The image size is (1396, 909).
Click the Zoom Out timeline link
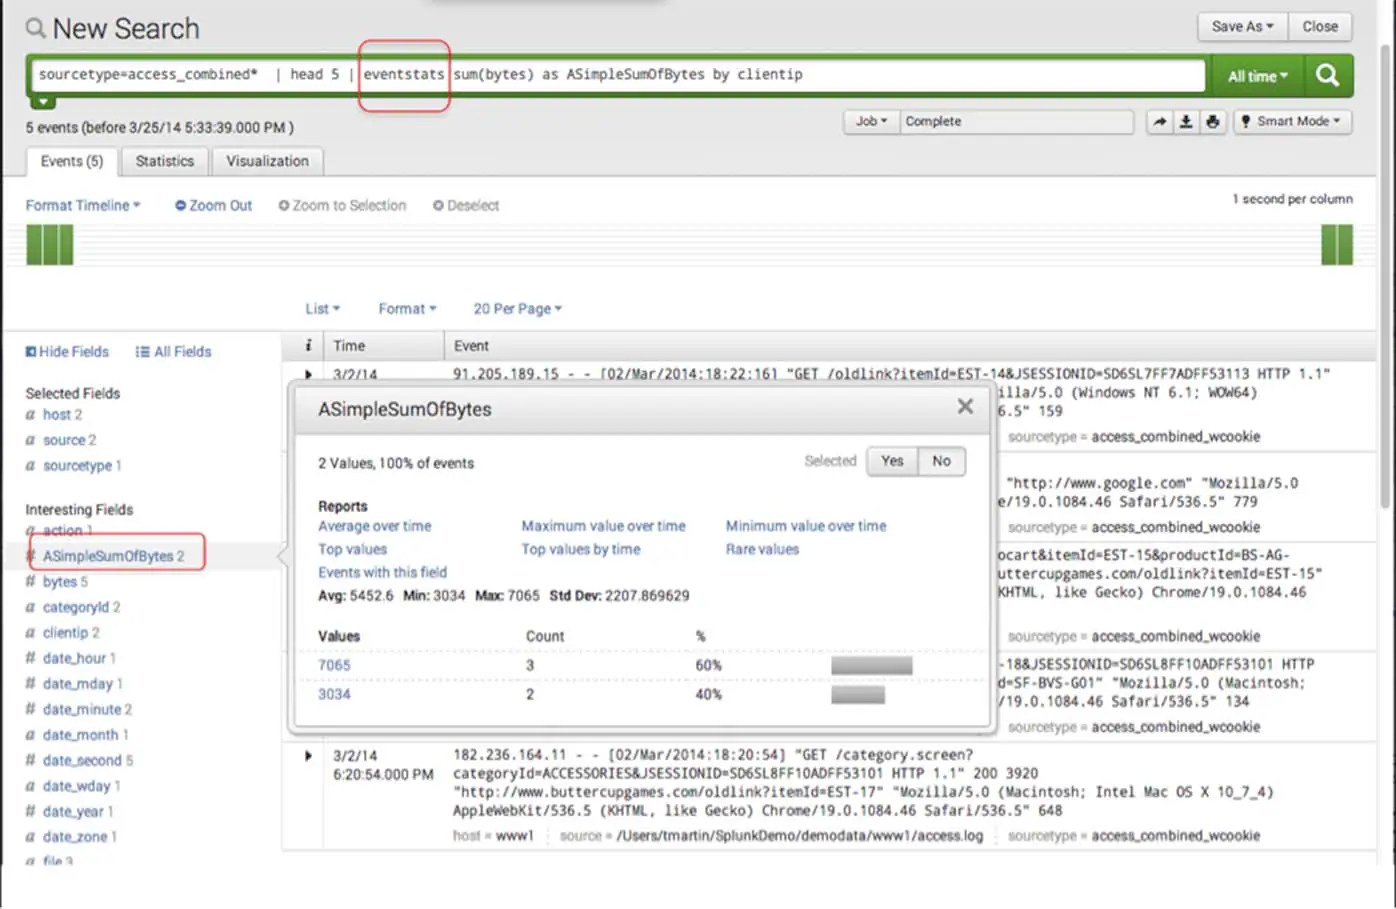[213, 205]
